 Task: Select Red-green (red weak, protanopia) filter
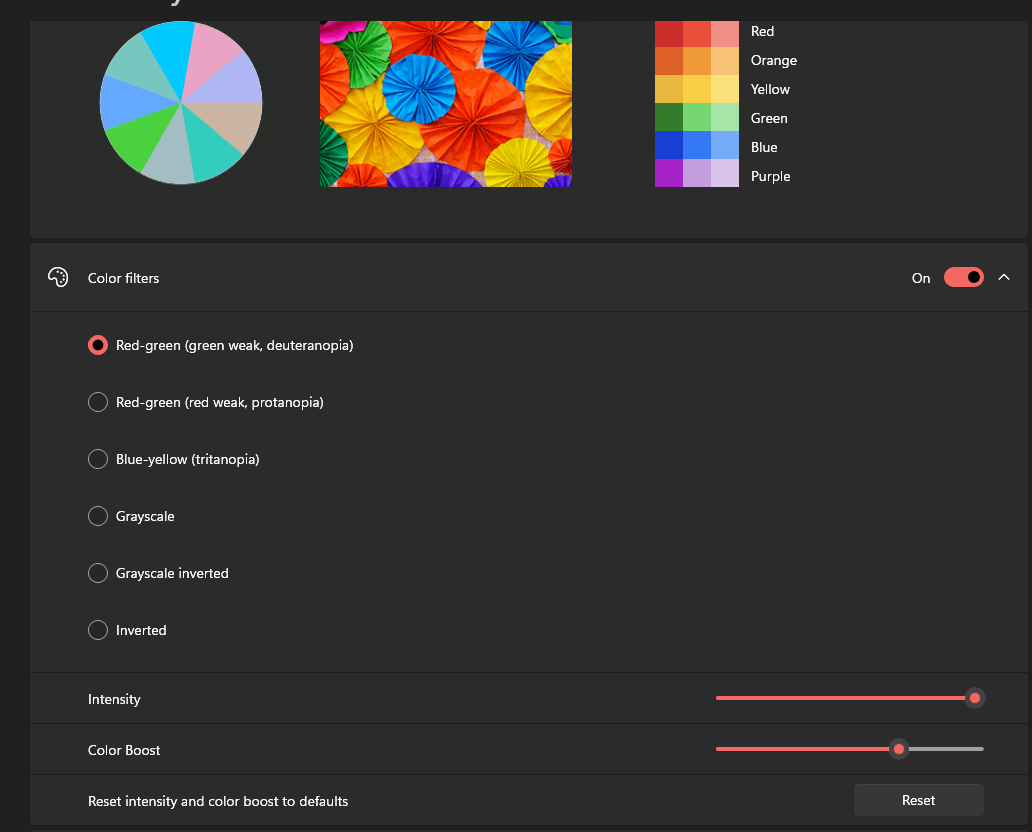coord(98,402)
